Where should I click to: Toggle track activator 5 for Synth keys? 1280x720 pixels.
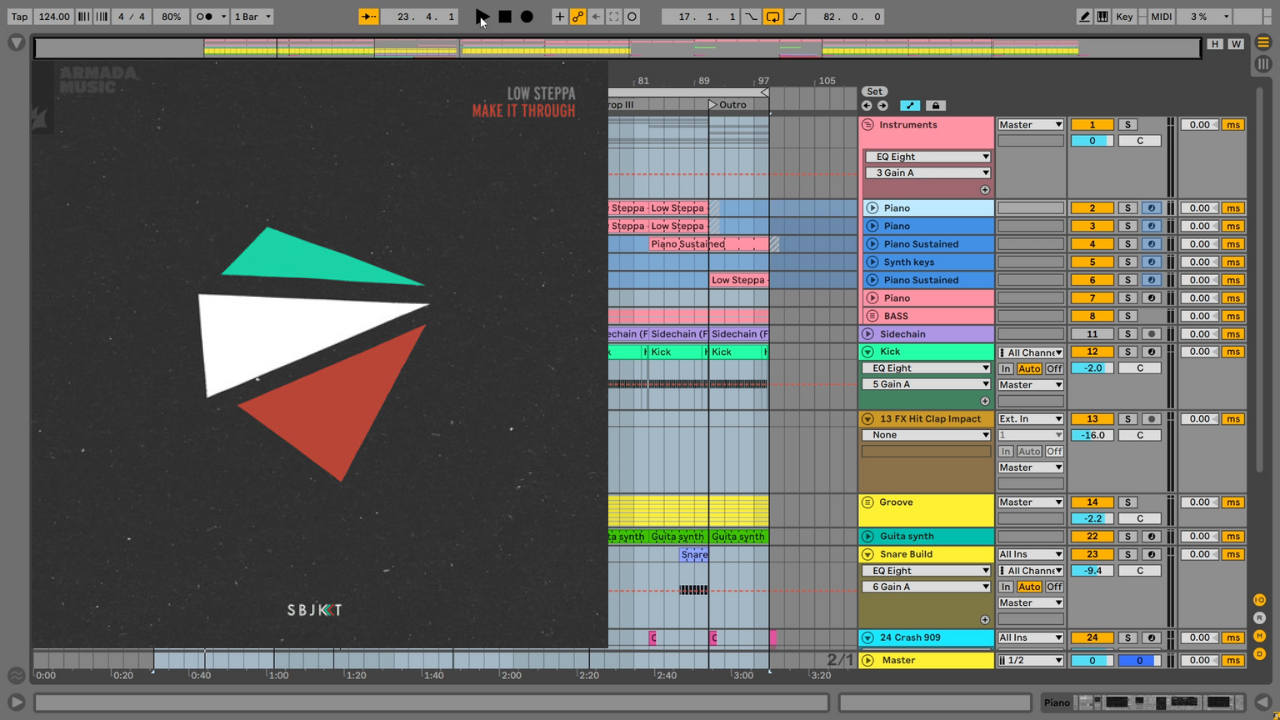click(x=1092, y=262)
